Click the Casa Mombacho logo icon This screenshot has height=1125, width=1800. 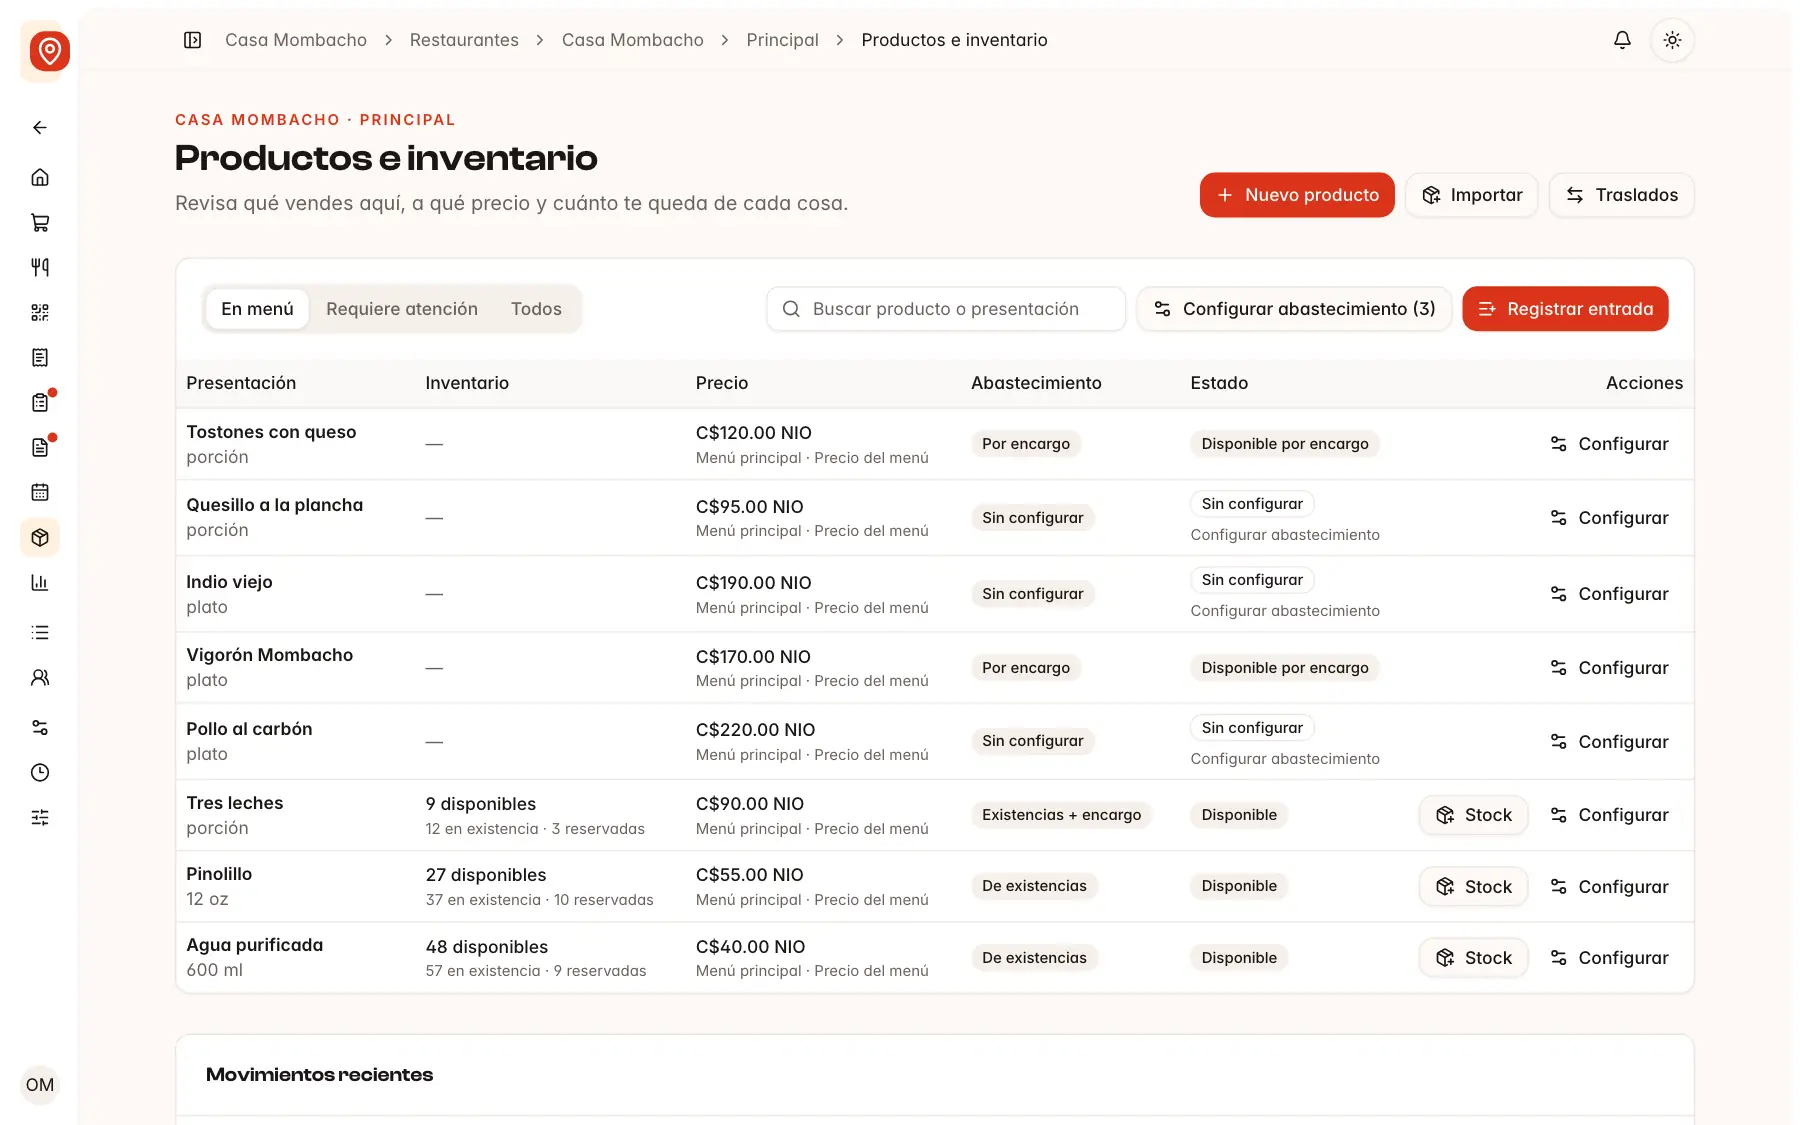click(x=49, y=50)
